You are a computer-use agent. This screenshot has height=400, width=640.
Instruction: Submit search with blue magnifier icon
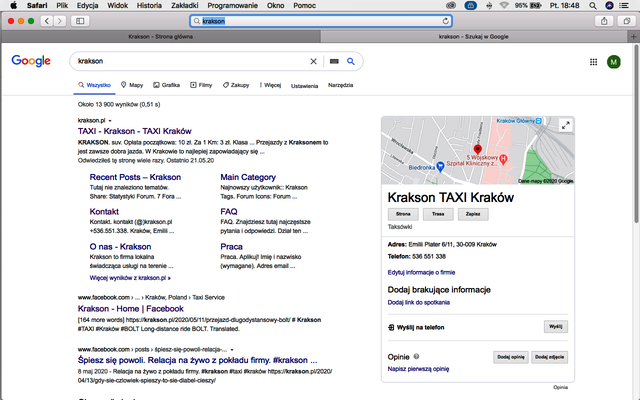click(351, 61)
